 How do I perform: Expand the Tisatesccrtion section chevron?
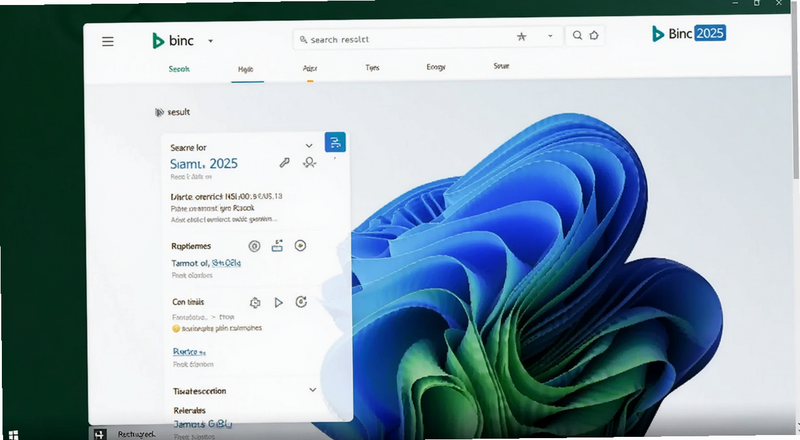tap(313, 390)
